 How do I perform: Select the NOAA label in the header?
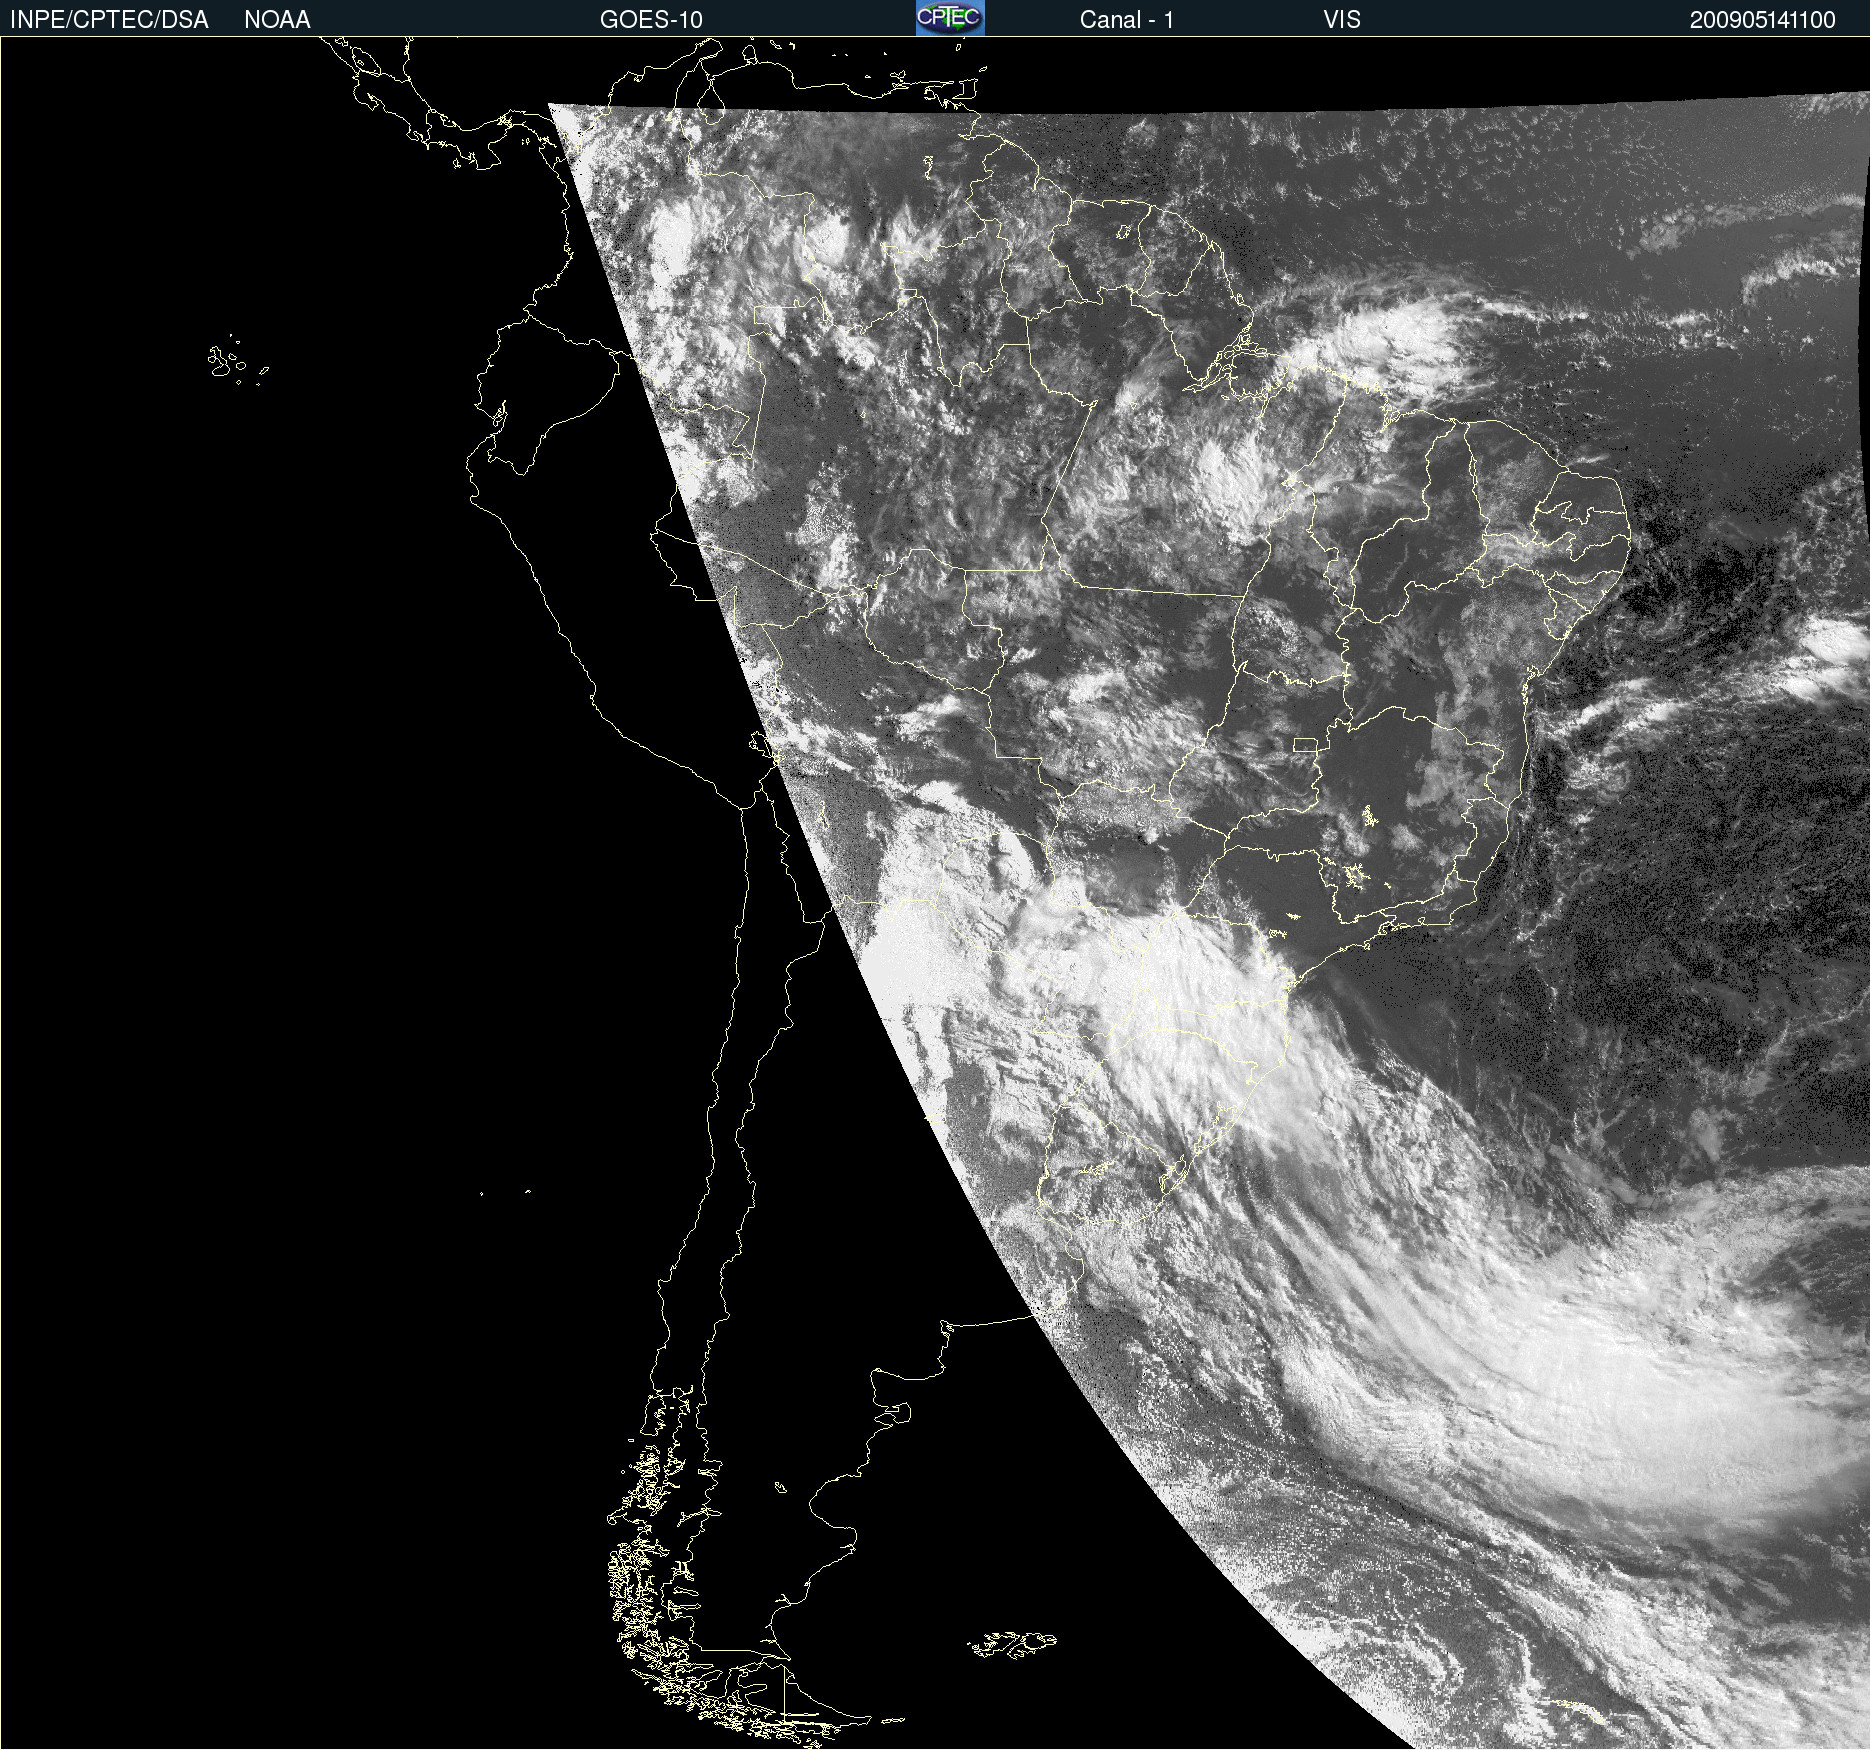277,20
